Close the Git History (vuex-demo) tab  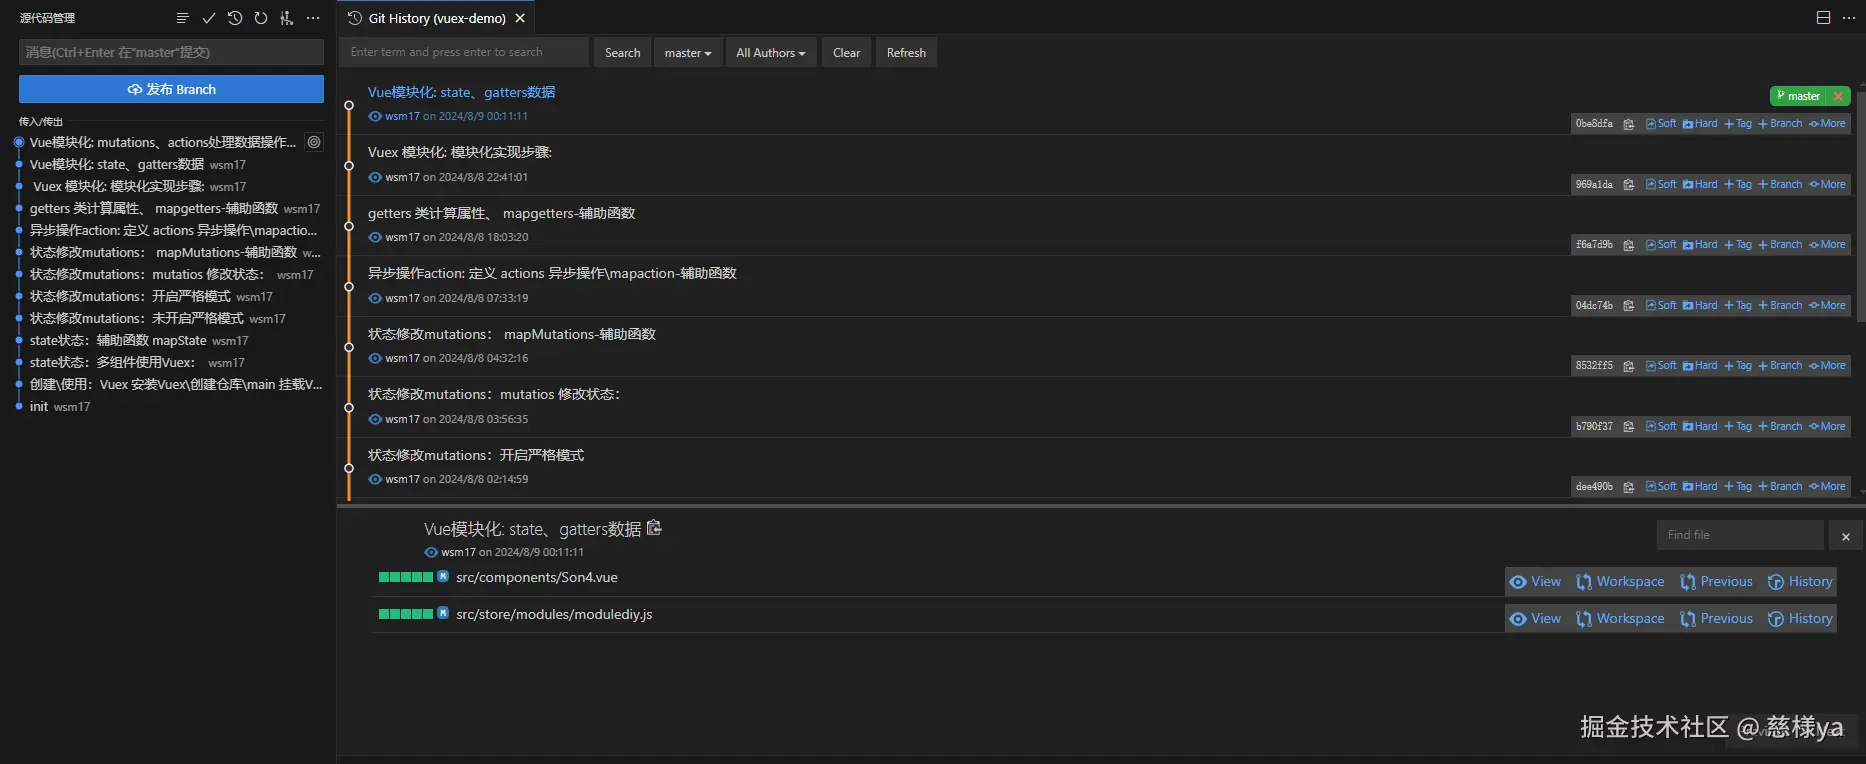point(520,18)
